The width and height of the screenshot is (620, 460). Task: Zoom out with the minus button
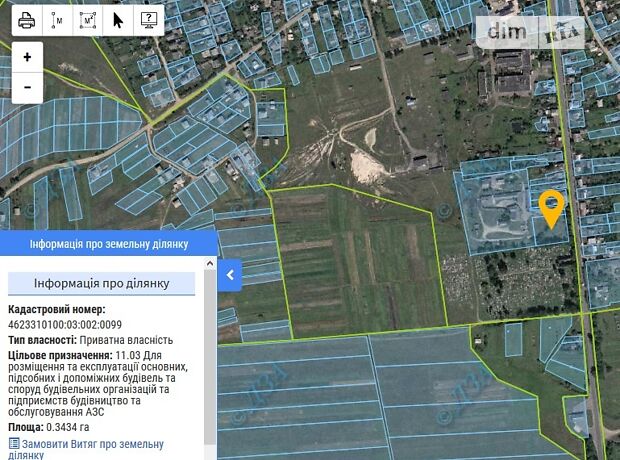[x=27, y=87]
